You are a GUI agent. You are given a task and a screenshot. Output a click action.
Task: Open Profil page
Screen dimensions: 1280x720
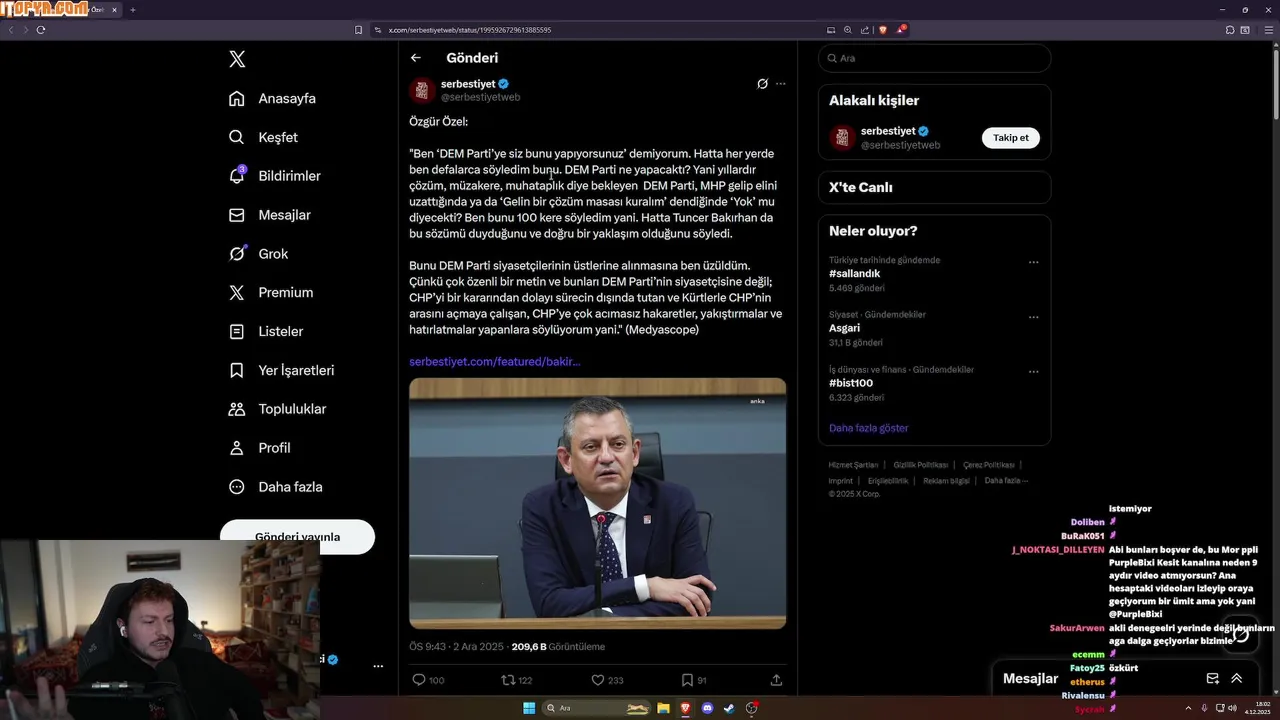pyautogui.click(x=259, y=448)
